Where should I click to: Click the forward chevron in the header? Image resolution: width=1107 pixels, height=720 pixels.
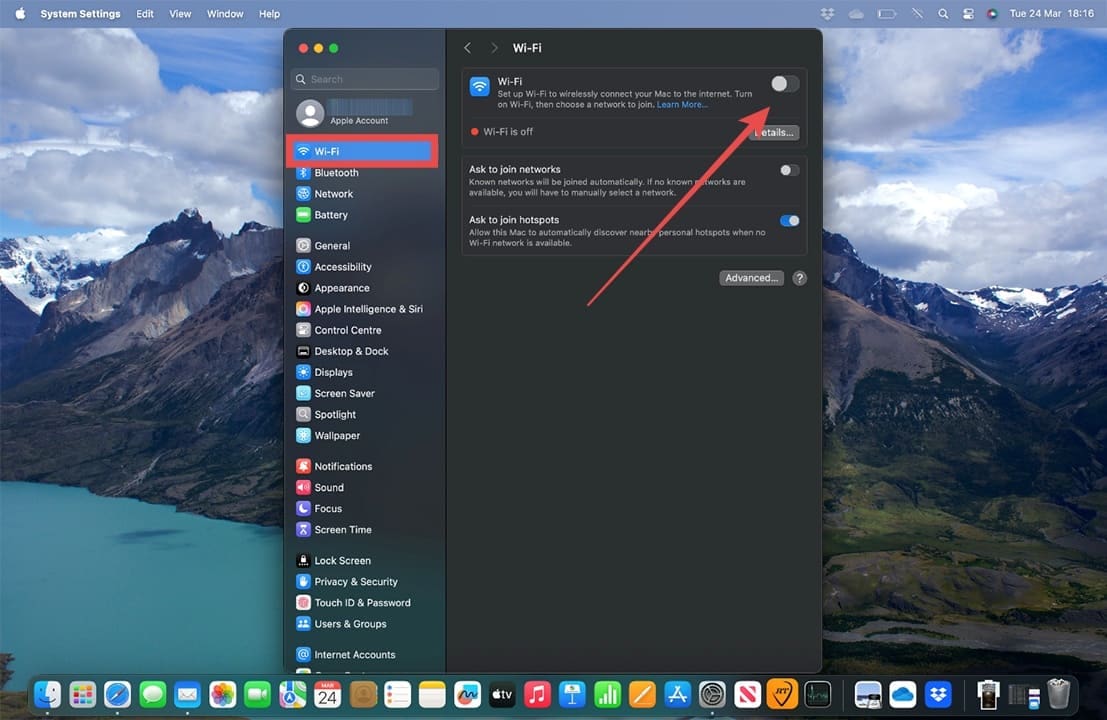coord(493,48)
